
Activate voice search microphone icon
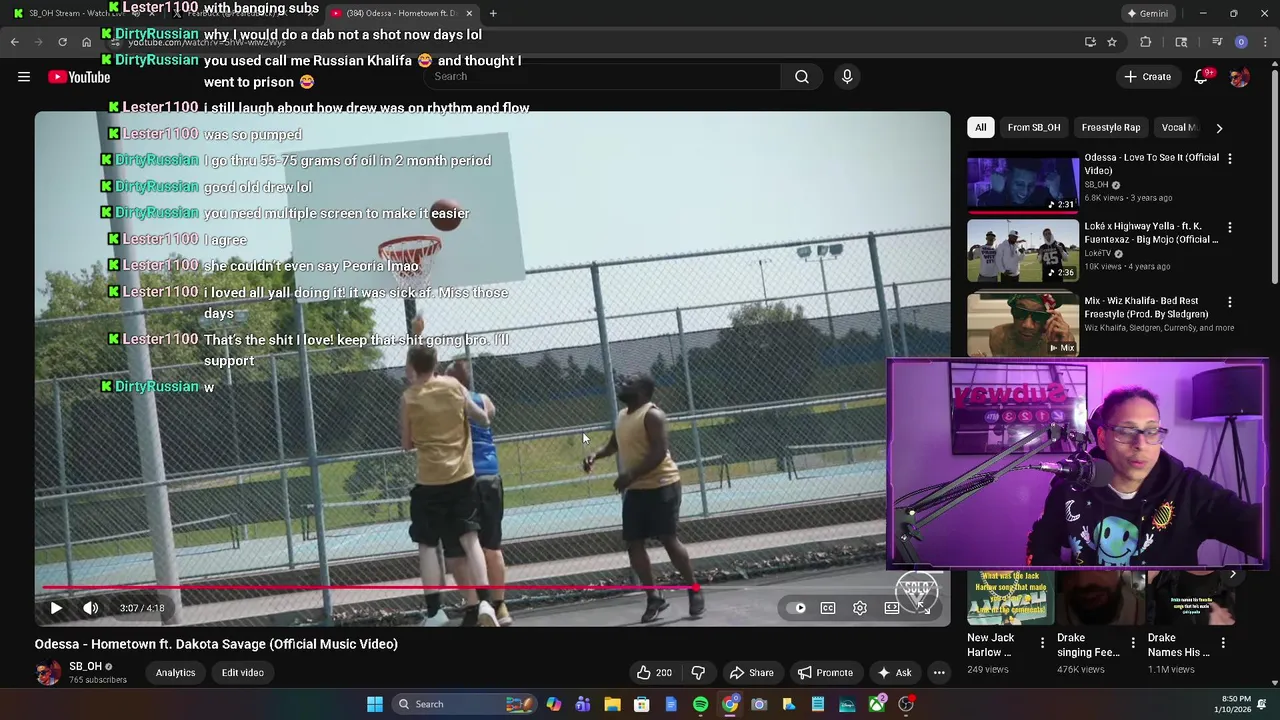[x=847, y=77]
